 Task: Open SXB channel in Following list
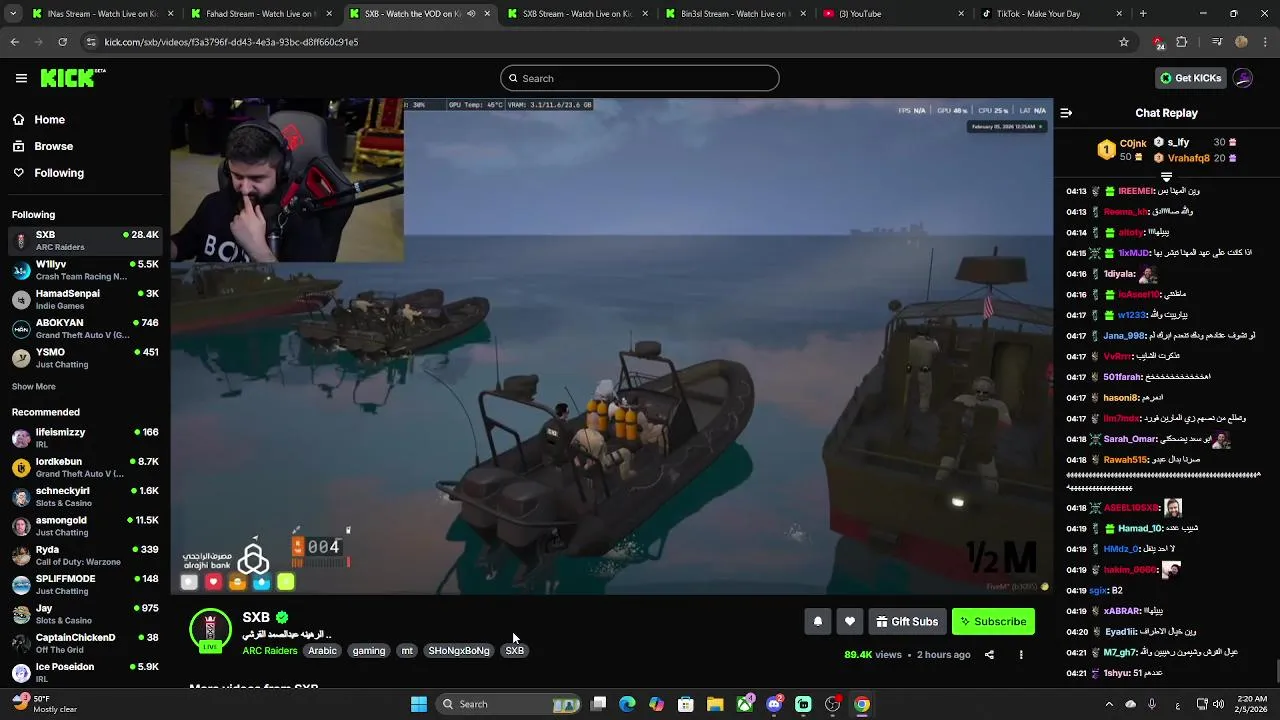85,240
